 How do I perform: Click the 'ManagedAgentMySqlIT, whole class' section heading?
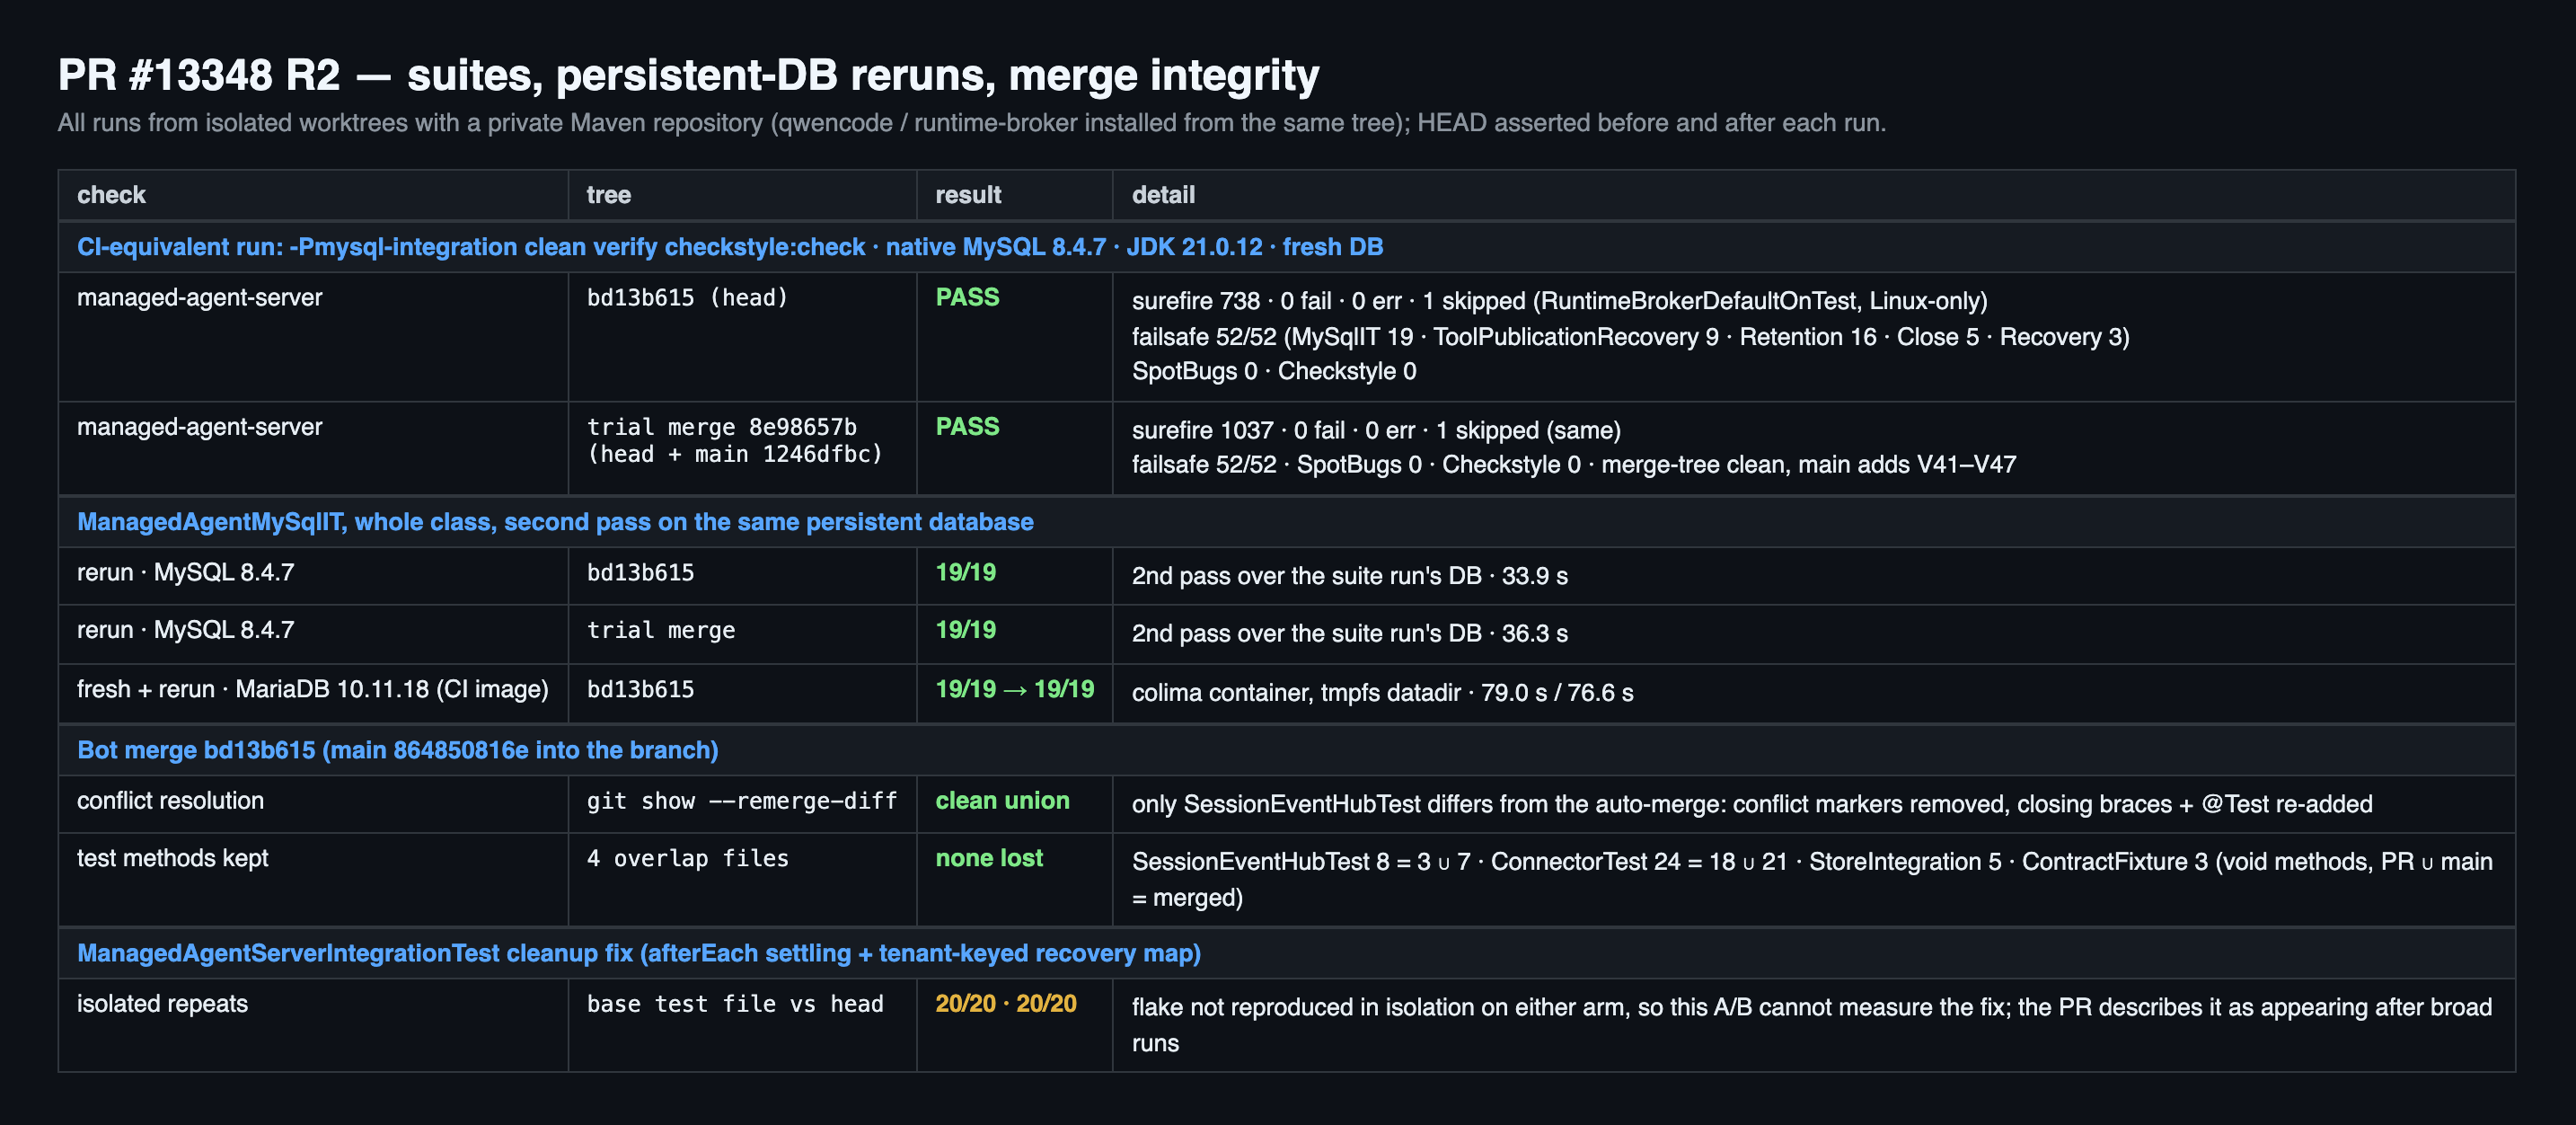pyautogui.click(x=555, y=522)
